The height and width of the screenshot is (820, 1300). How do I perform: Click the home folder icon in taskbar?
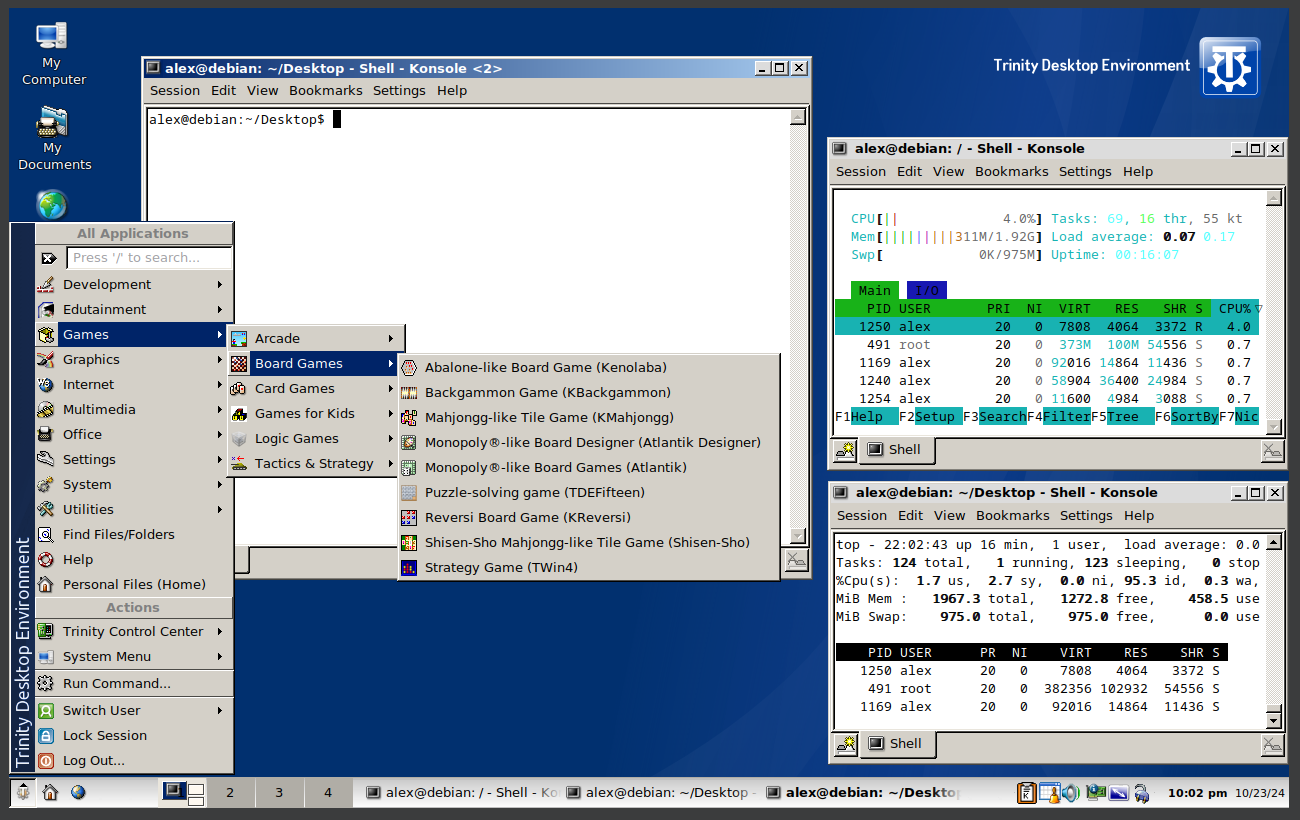coord(50,792)
